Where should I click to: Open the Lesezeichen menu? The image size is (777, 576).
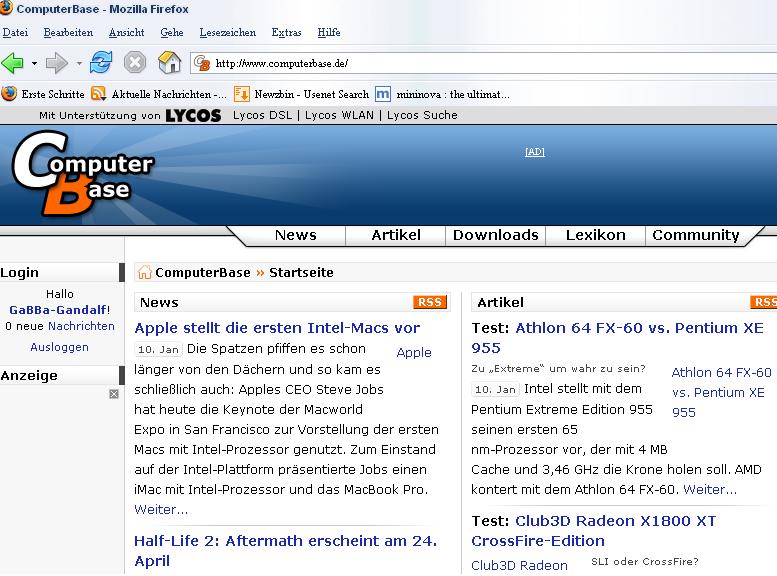pos(227,33)
